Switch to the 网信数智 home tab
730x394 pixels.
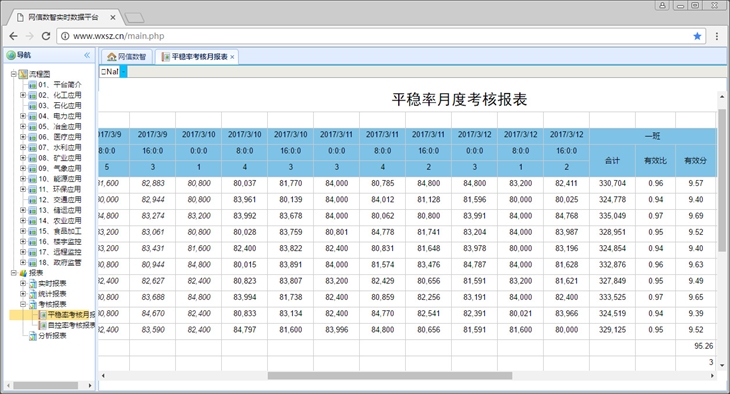click(x=127, y=57)
